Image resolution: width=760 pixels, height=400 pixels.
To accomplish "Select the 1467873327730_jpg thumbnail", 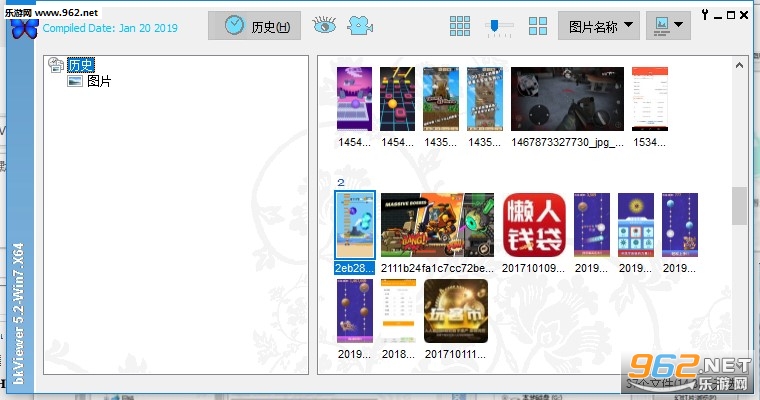I will (567, 99).
